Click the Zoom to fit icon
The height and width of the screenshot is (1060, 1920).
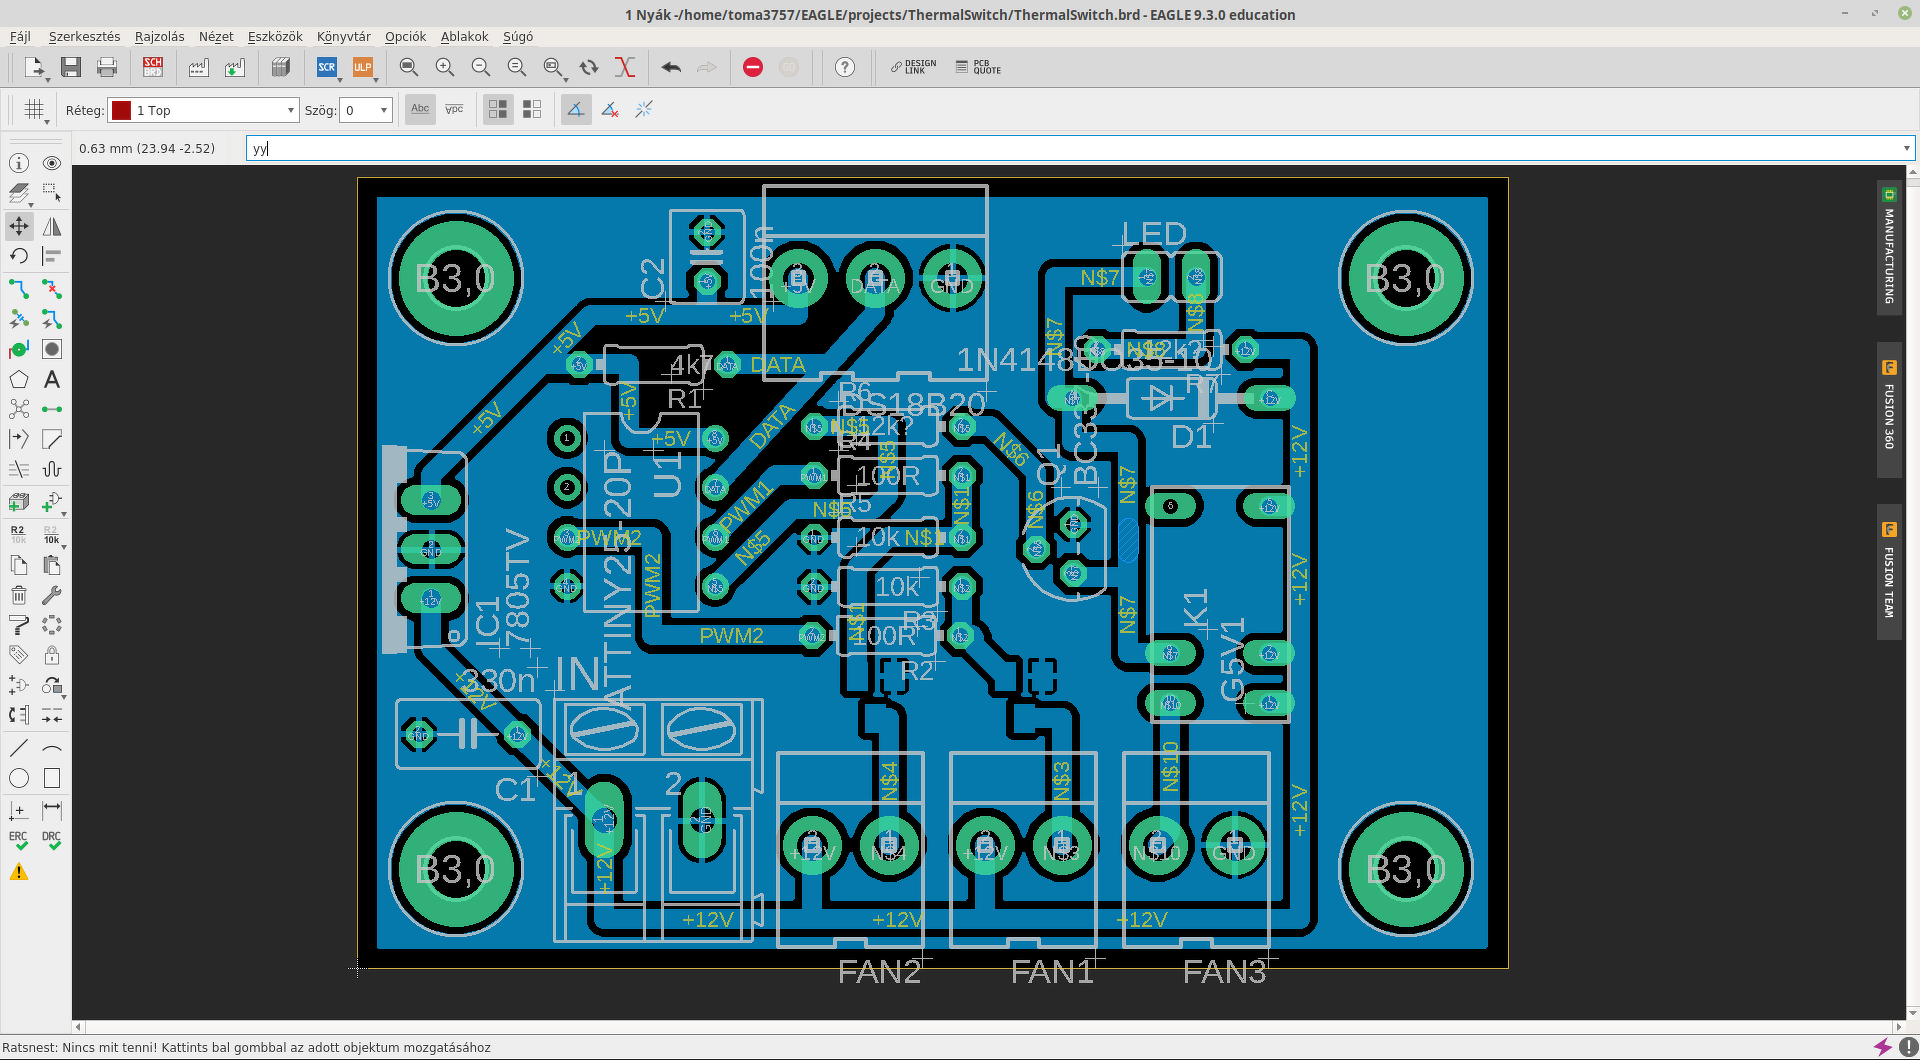[x=409, y=67]
